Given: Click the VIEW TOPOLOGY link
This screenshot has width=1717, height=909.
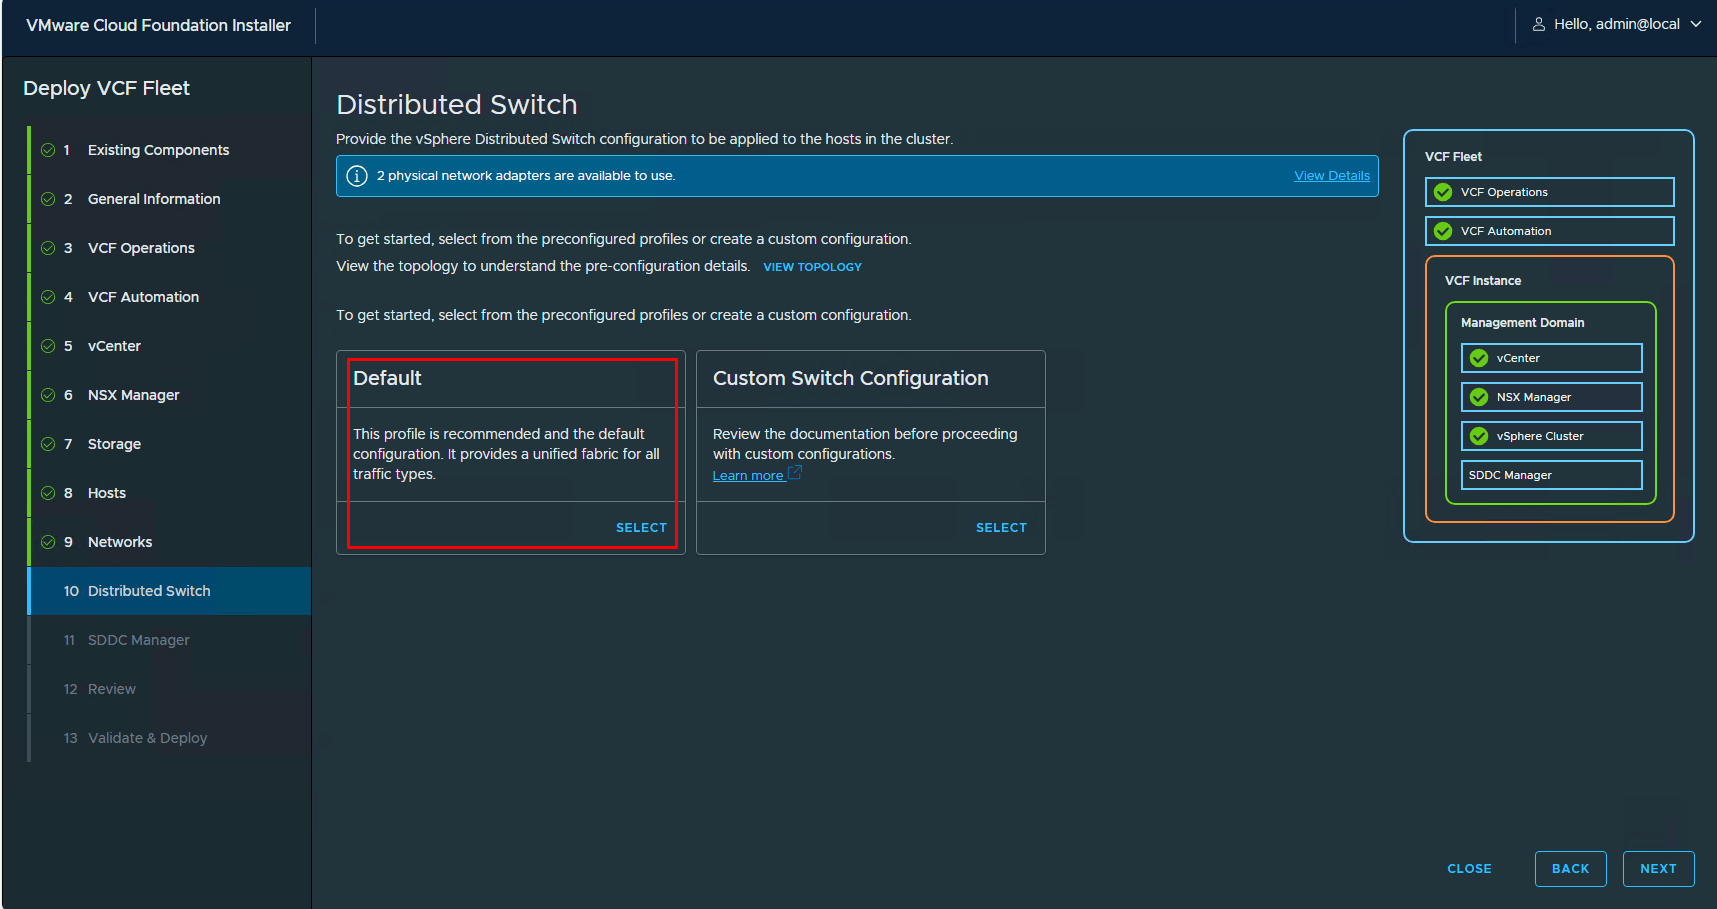Looking at the screenshot, I should coord(812,267).
